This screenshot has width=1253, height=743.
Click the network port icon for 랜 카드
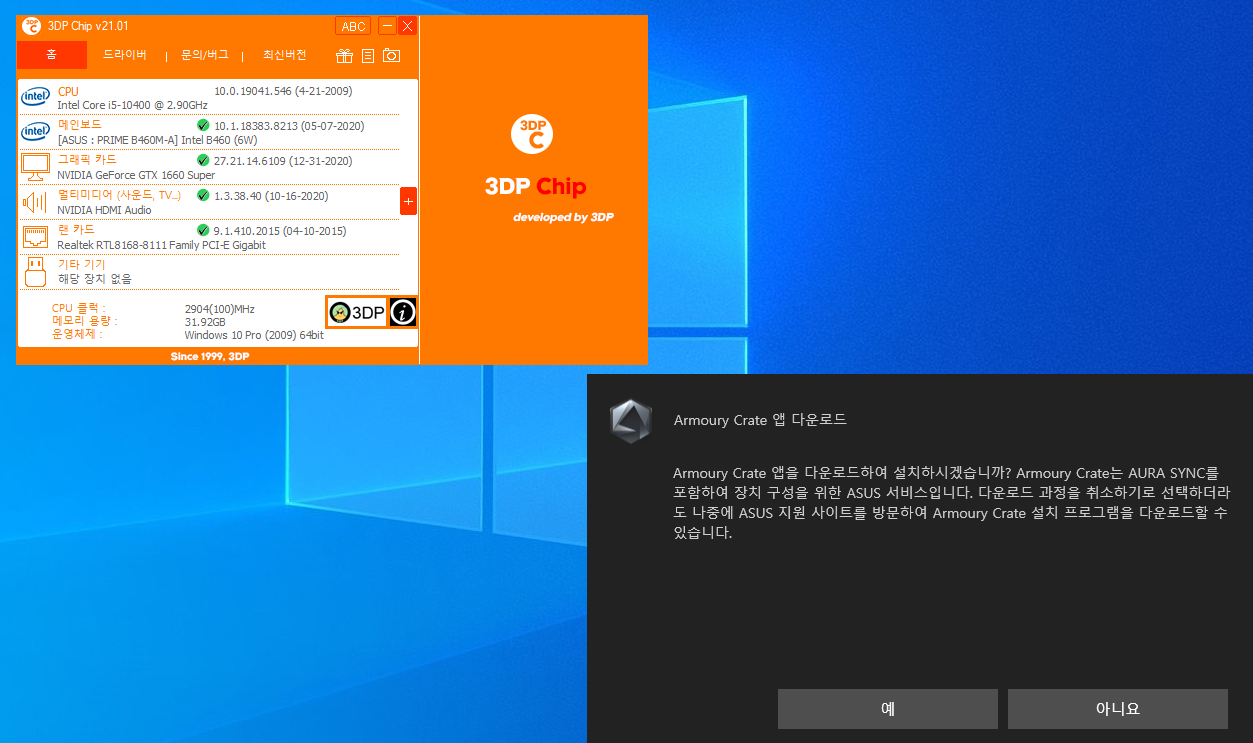[35, 237]
